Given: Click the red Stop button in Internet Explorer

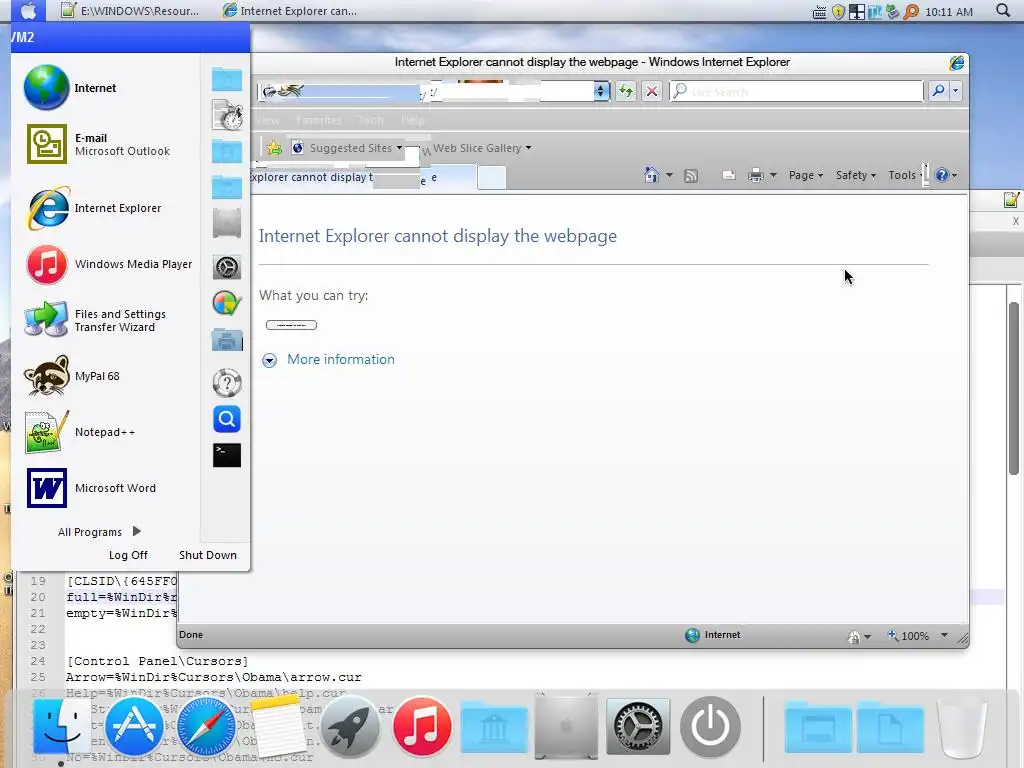Looking at the screenshot, I should (652, 91).
